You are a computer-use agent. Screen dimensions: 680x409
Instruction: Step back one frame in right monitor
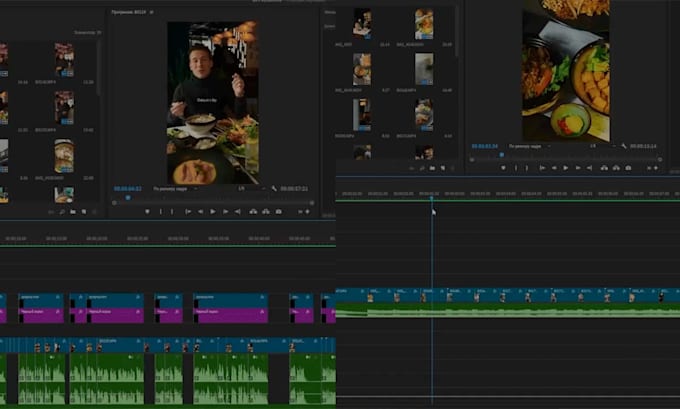click(x=554, y=168)
